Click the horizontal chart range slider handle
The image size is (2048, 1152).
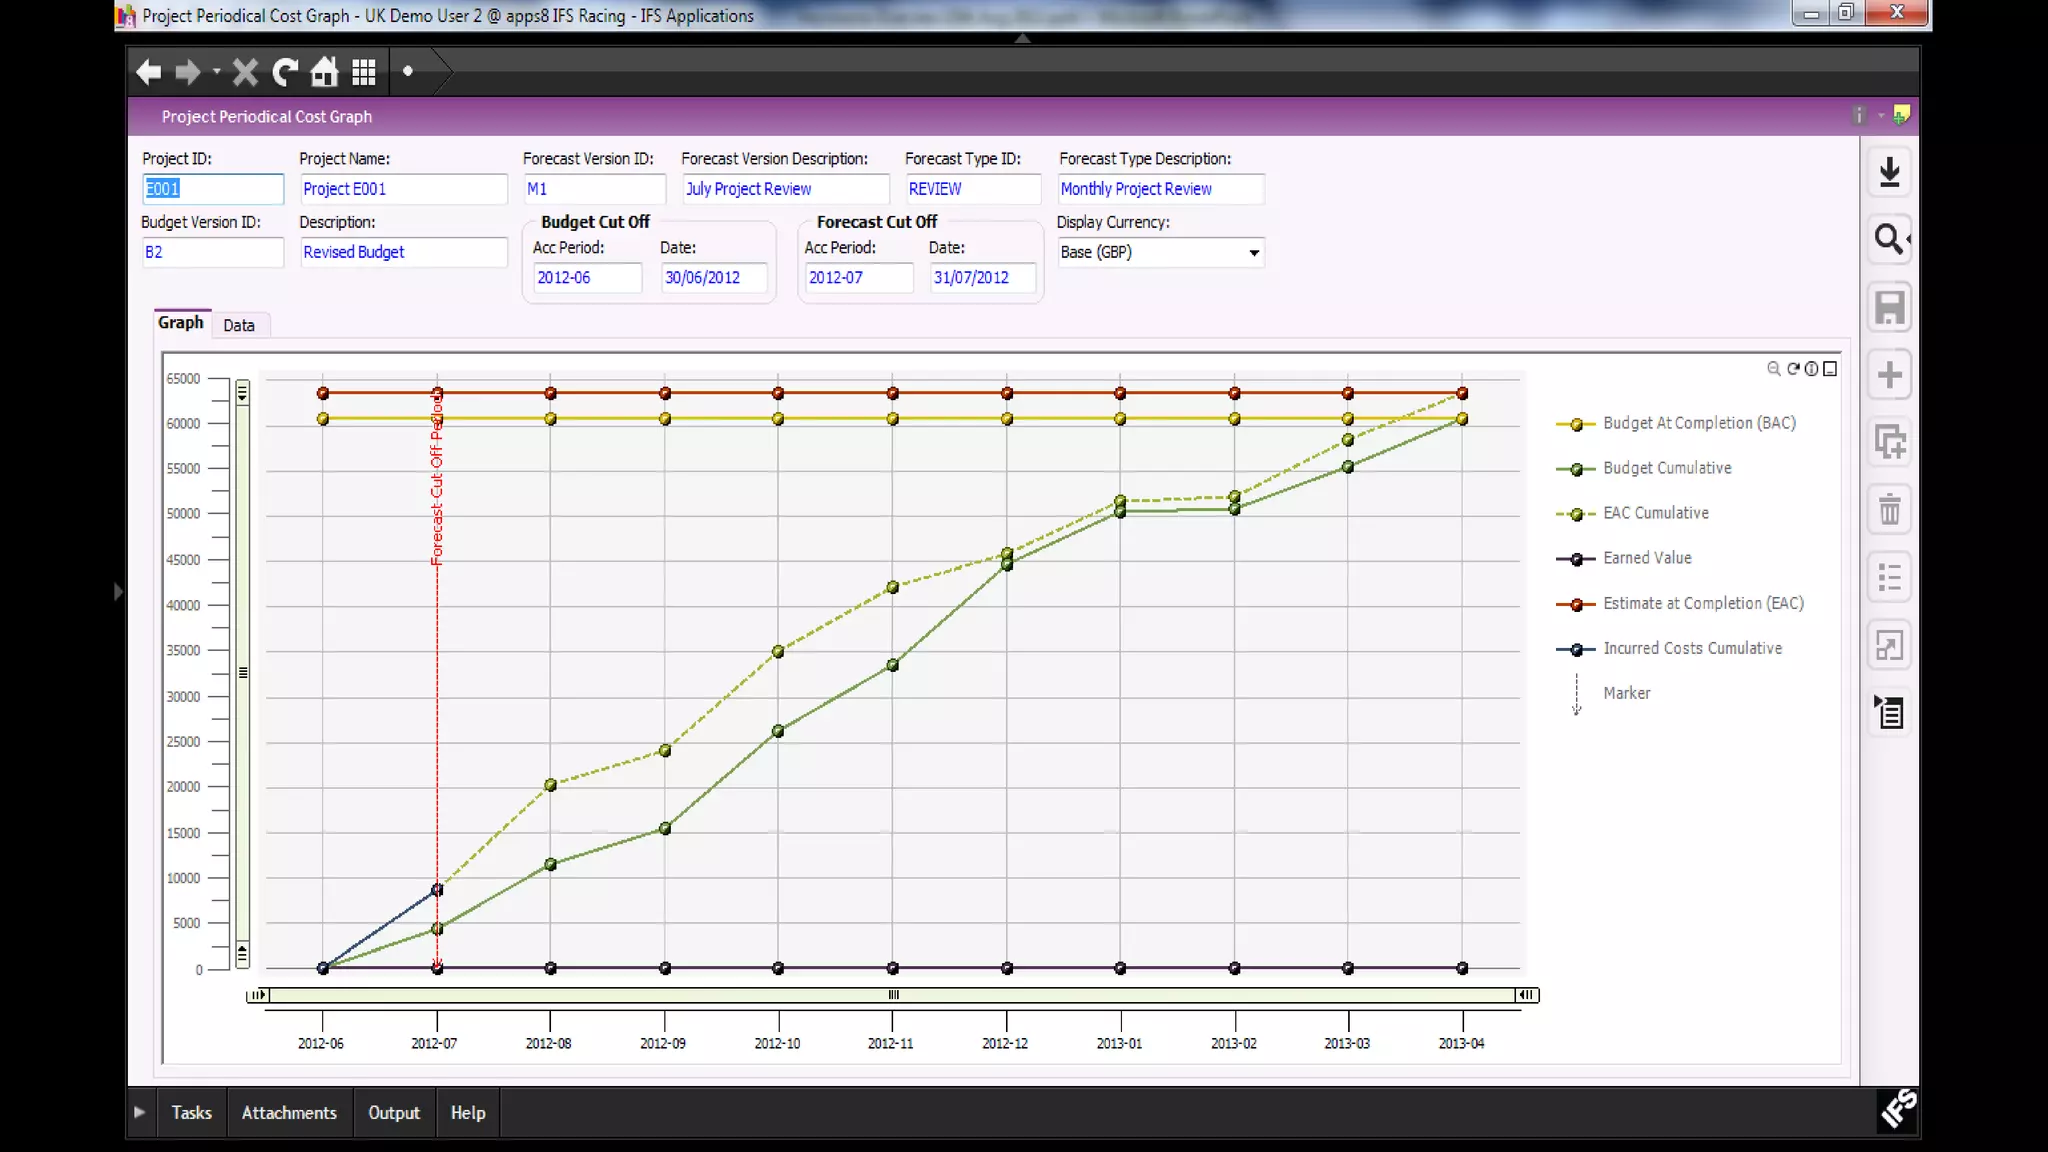pyautogui.click(x=893, y=995)
